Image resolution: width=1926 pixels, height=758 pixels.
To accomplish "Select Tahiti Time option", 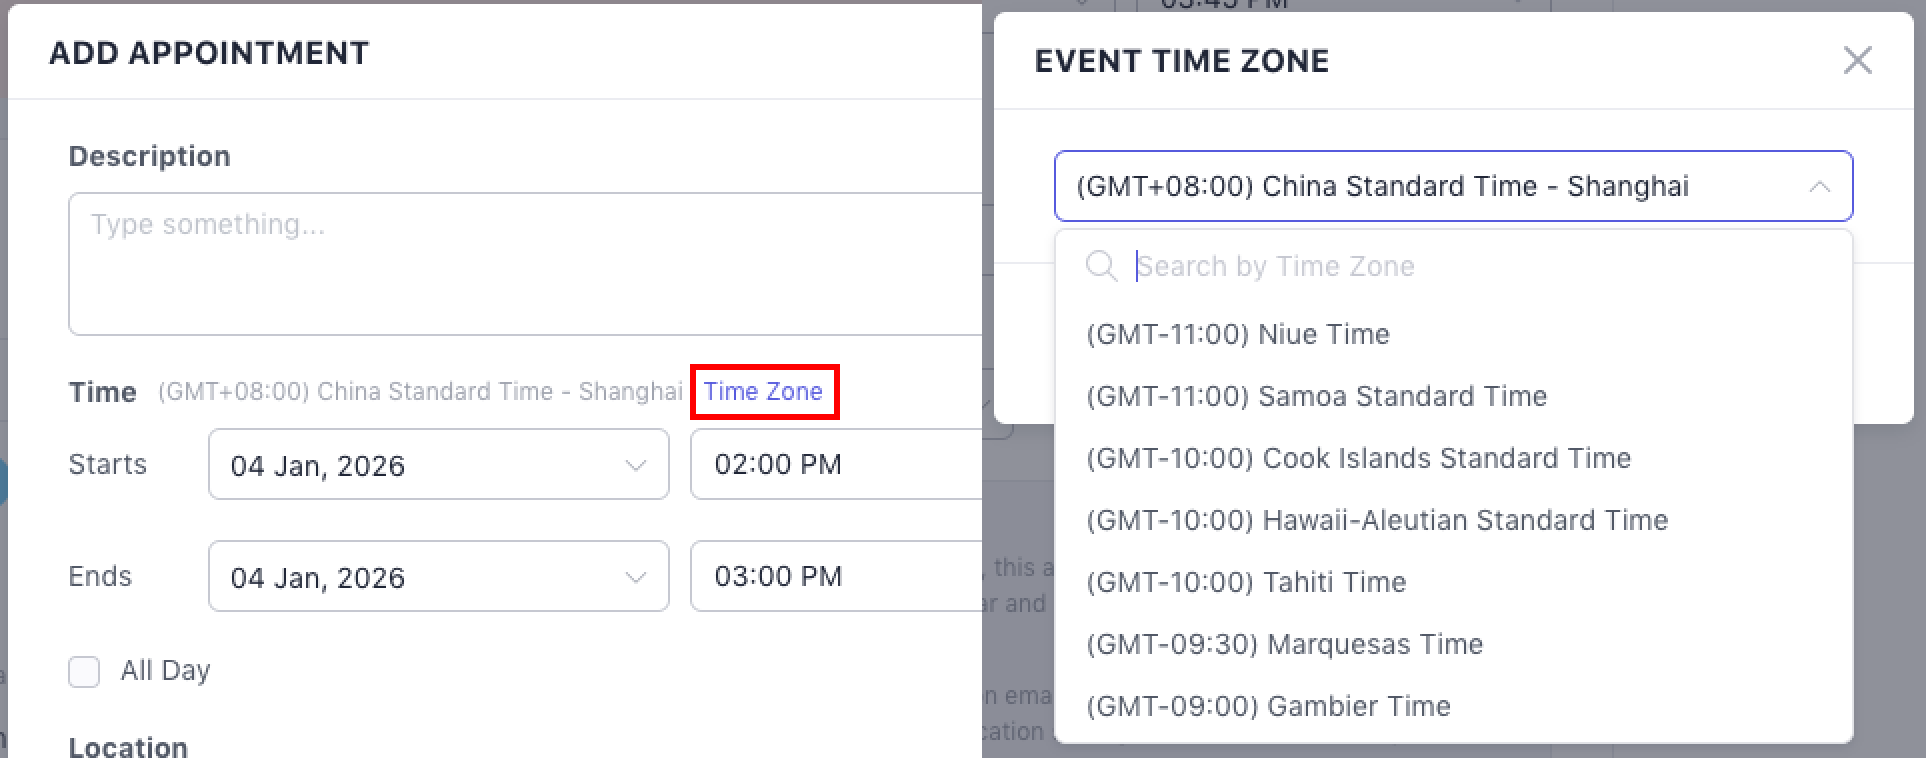I will click(1246, 582).
